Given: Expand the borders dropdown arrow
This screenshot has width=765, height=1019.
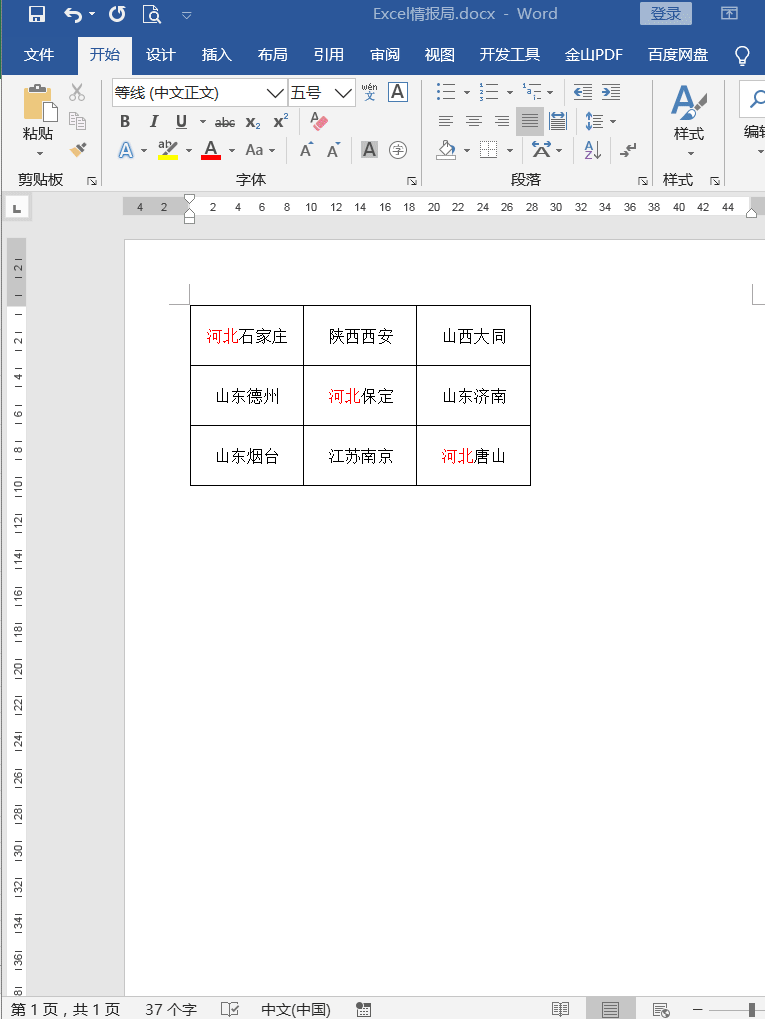Looking at the screenshot, I should pos(510,150).
